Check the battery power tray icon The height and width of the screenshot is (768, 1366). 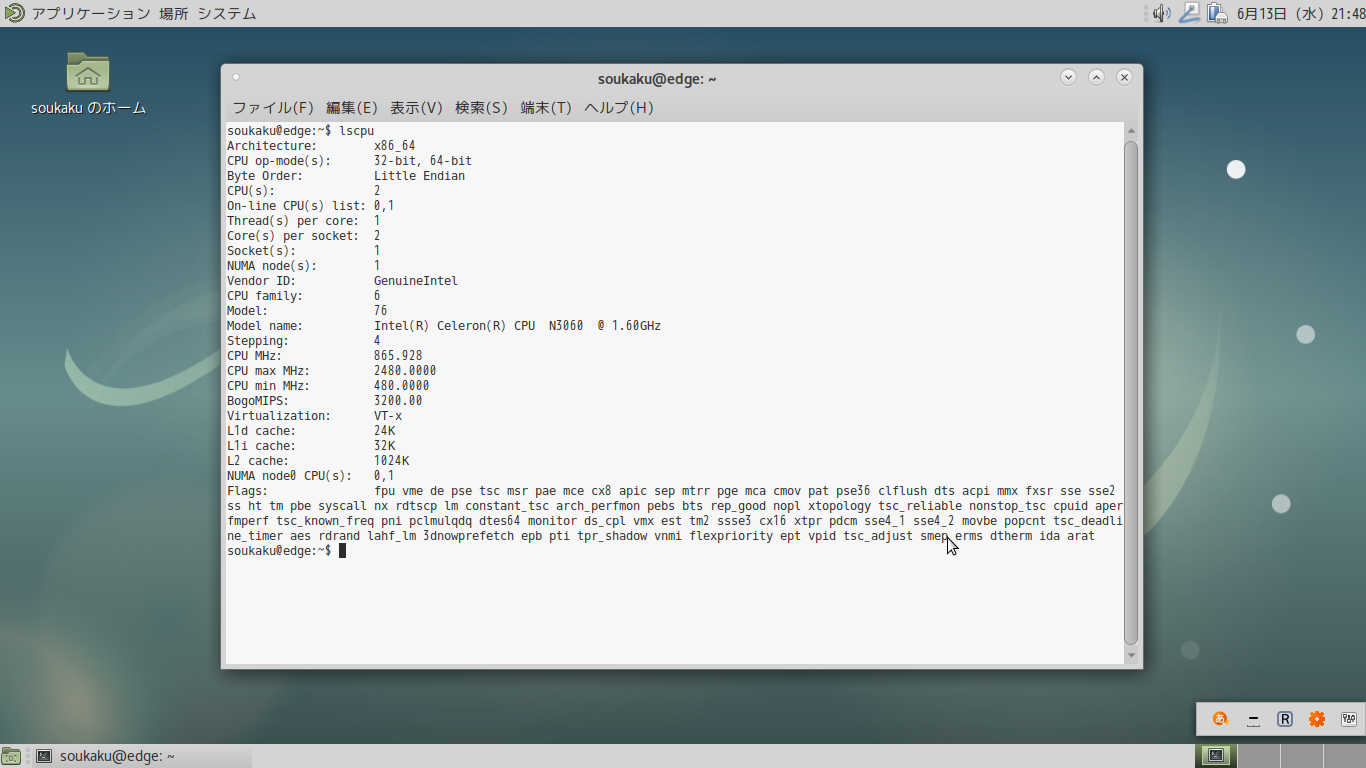[1217, 13]
